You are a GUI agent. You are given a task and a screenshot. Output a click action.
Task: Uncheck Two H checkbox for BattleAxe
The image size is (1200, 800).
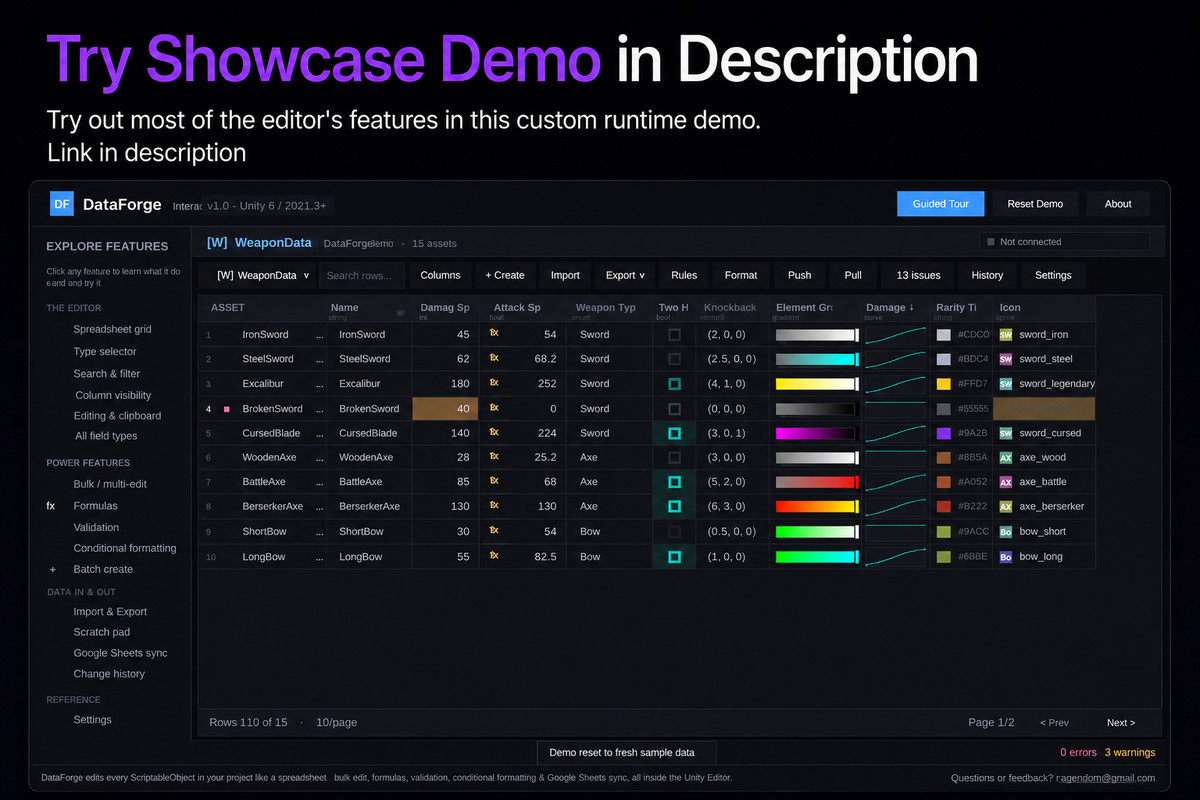[x=674, y=482]
